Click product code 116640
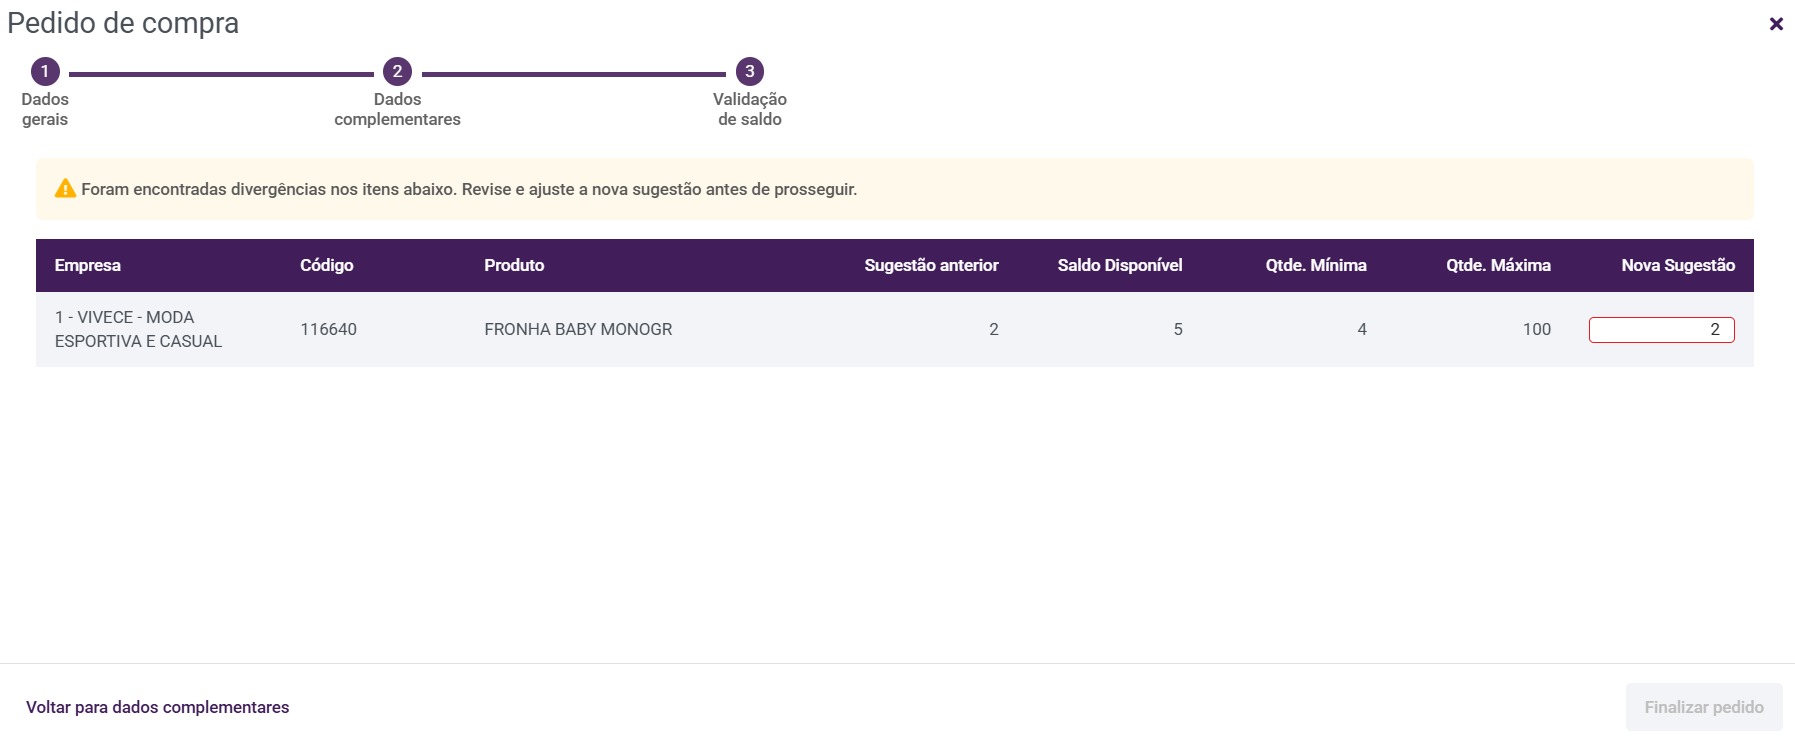Image resolution: width=1795 pixels, height=738 pixels. [x=328, y=329]
